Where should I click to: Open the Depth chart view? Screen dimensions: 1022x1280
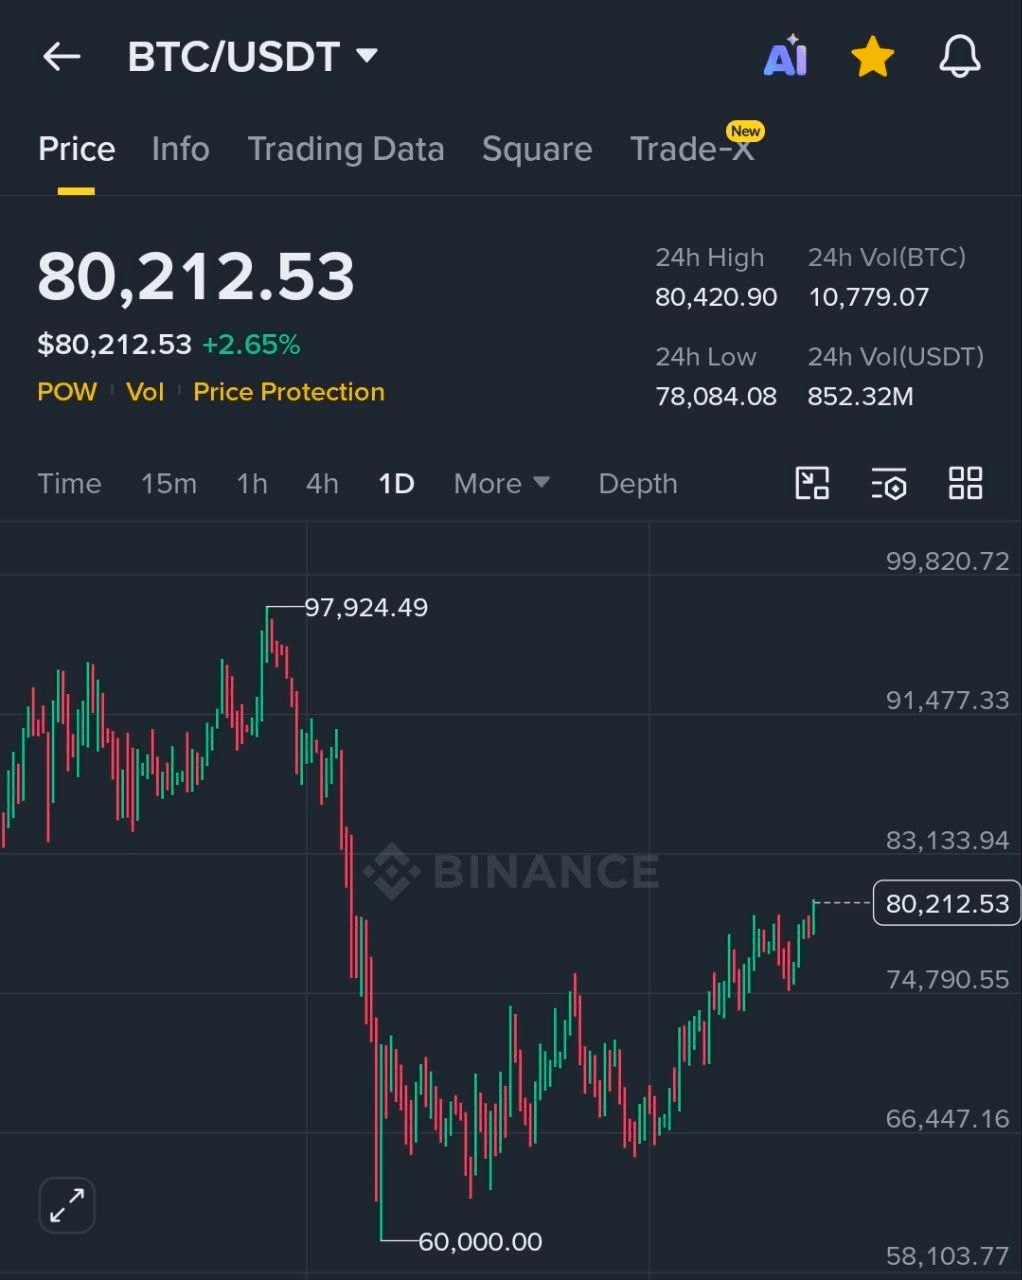click(x=638, y=484)
